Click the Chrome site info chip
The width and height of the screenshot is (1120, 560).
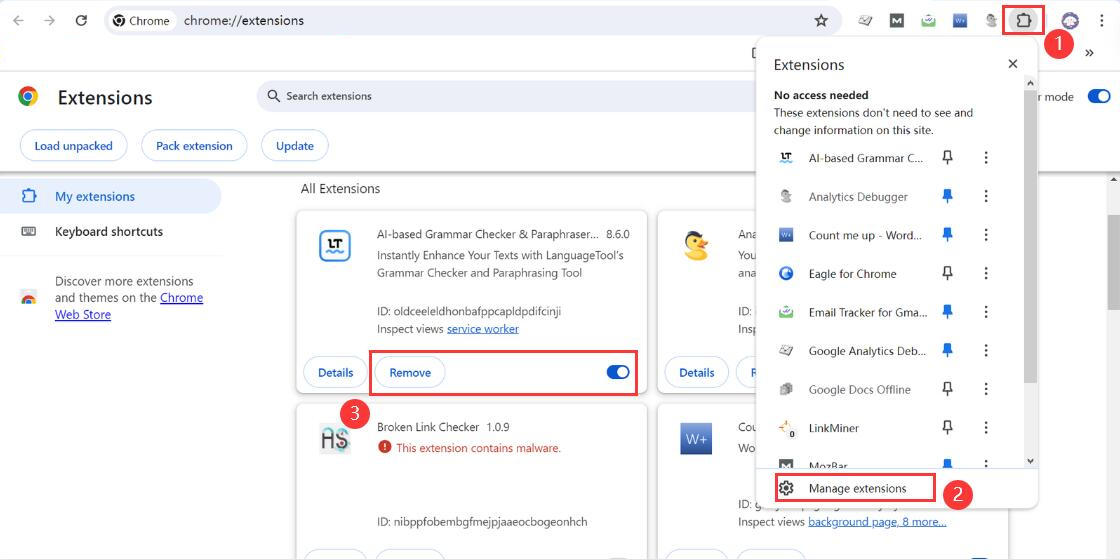(142, 21)
